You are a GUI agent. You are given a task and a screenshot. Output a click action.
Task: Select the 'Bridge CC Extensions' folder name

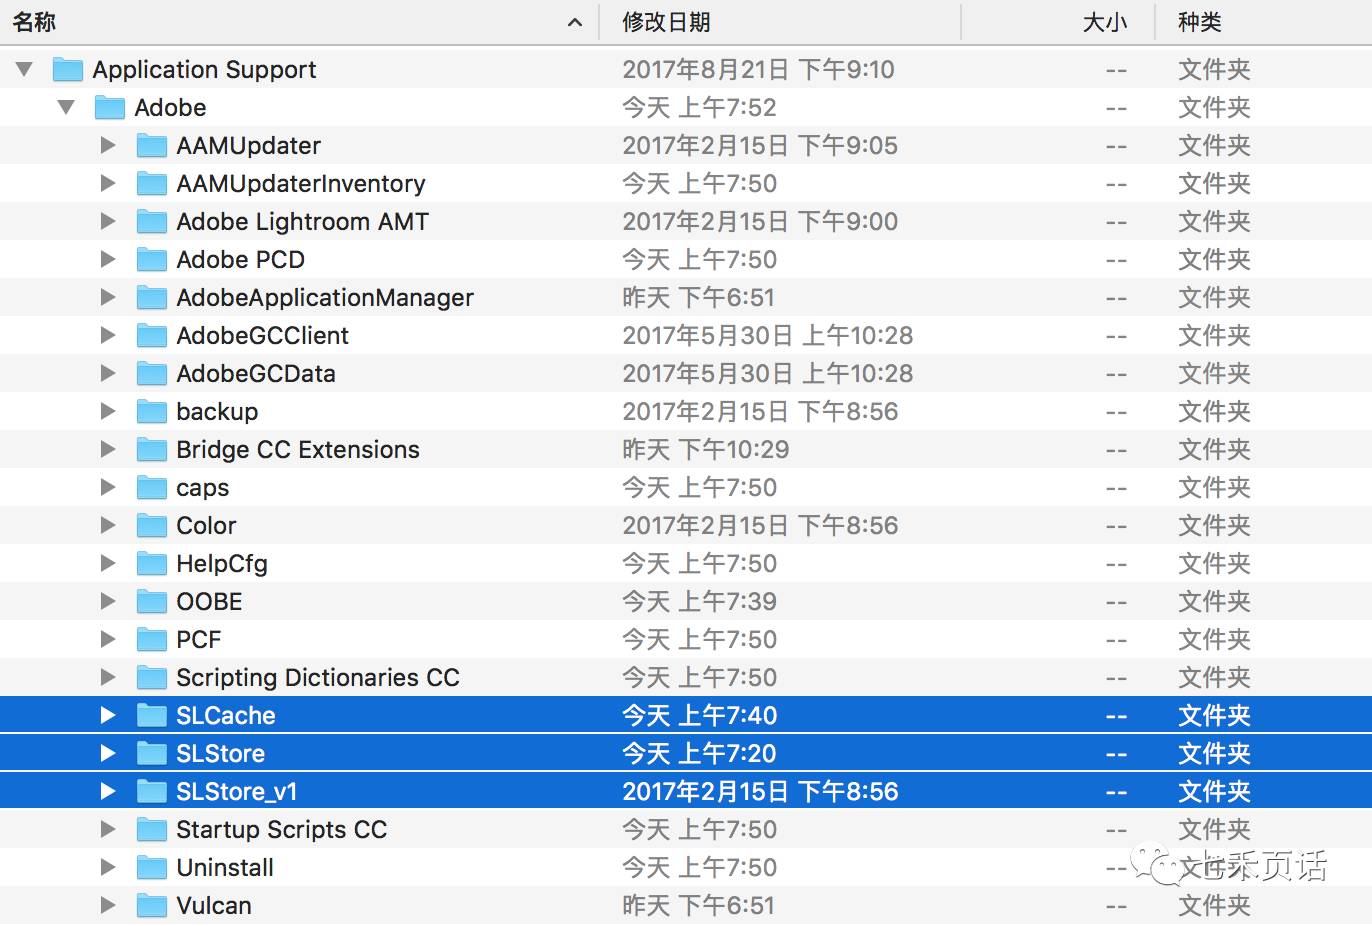tap(298, 449)
